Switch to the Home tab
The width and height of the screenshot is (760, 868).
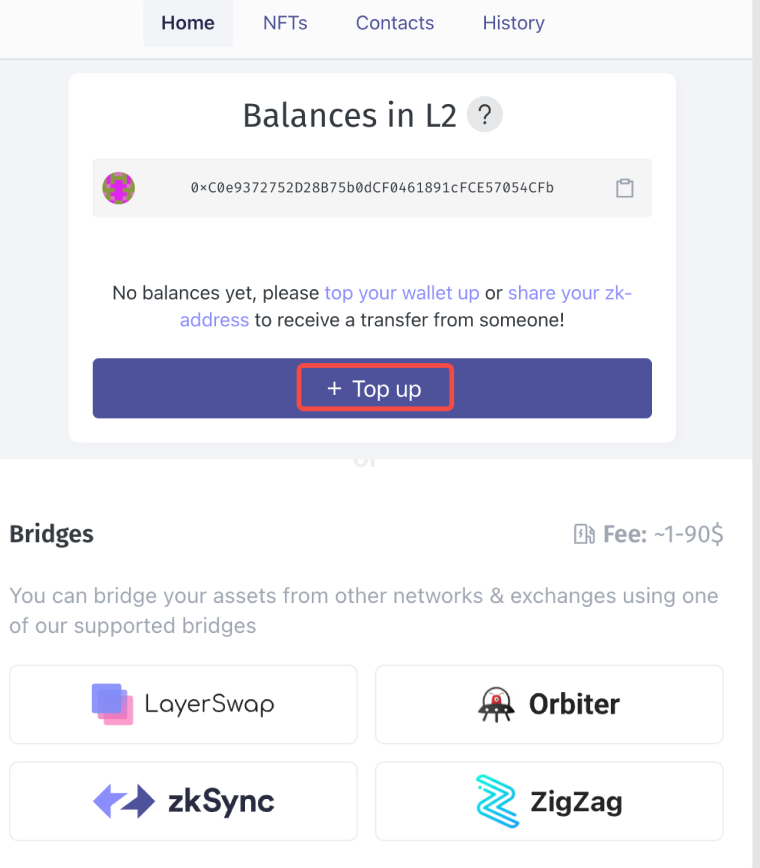click(x=188, y=23)
